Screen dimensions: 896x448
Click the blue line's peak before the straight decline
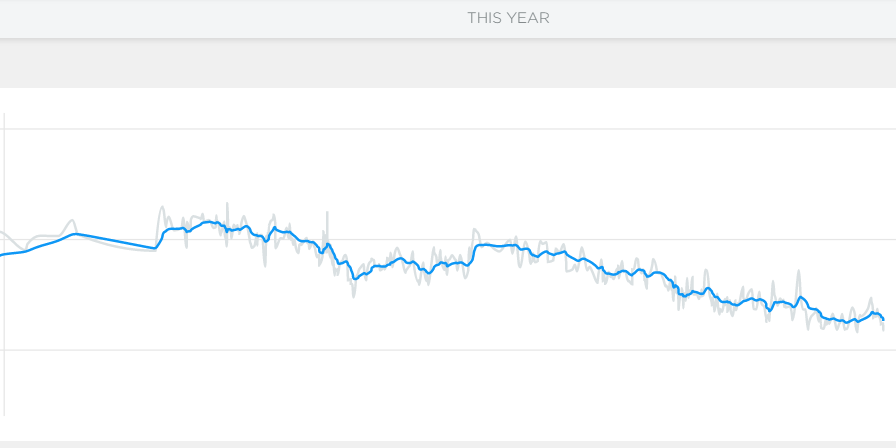click(75, 234)
